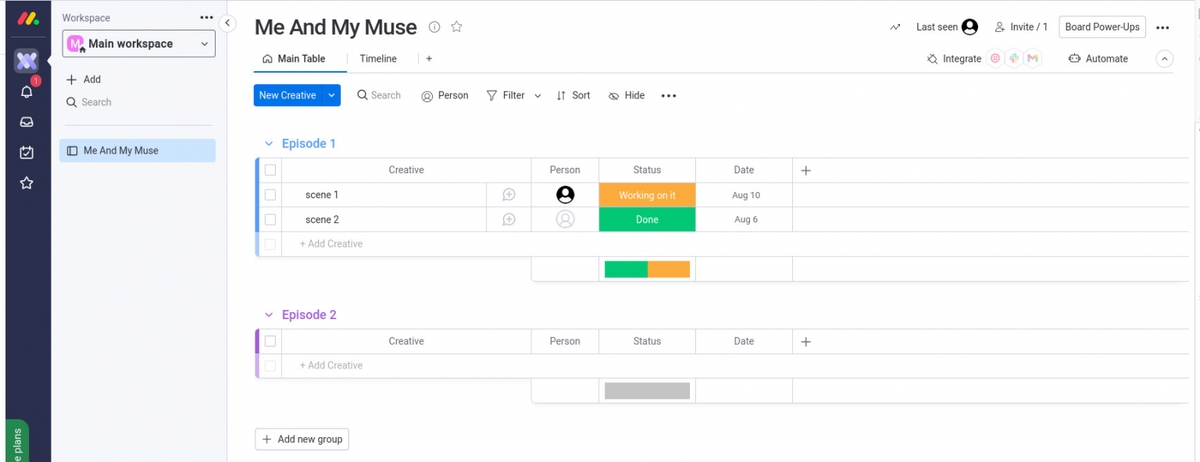Image resolution: width=1200 pixels, height=462 pixels.
Task: Tick the checkbox for scene 1
Action: coord(270,195)
